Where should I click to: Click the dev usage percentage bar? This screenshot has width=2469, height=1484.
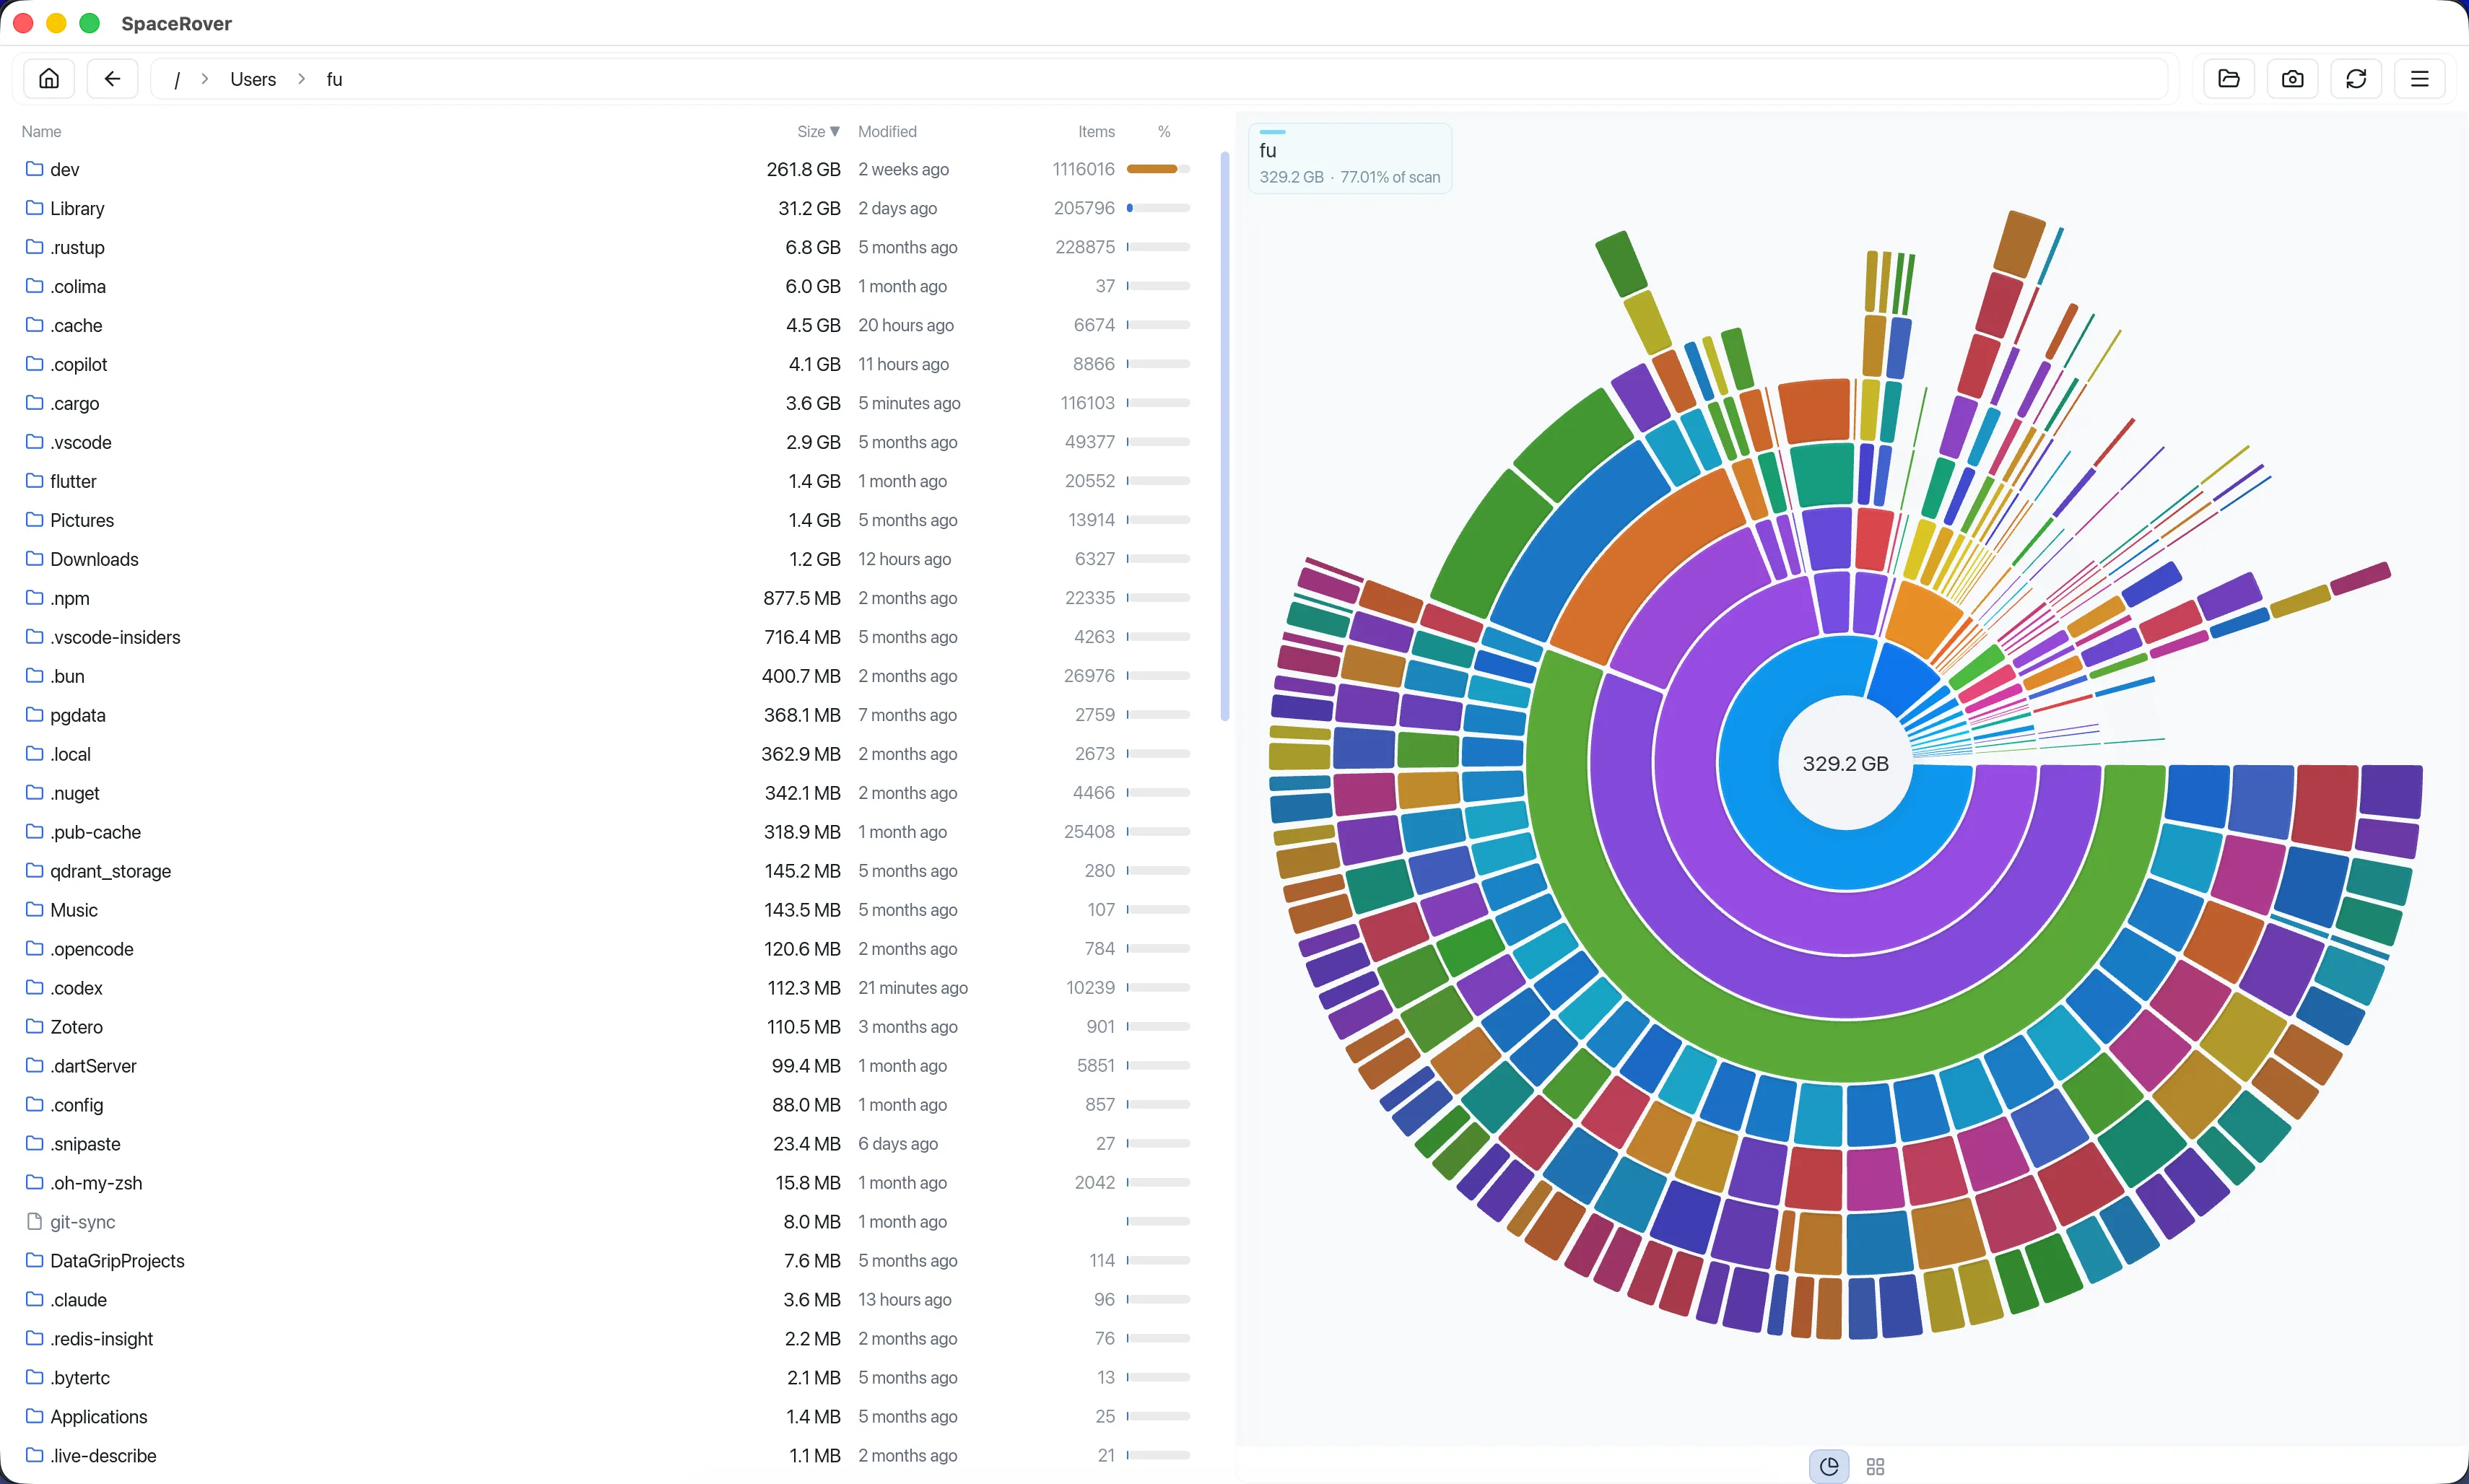coord(1158,169)
